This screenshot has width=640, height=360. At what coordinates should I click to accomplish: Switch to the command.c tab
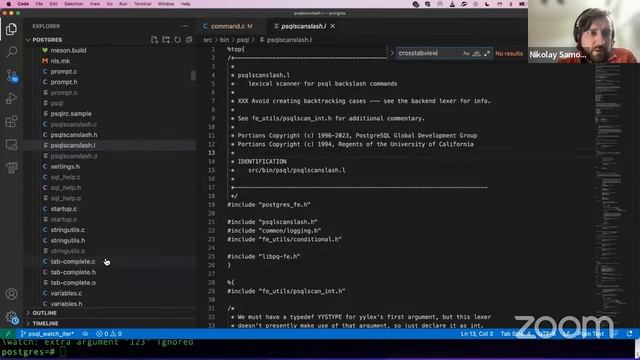click(x=228, y=26)
